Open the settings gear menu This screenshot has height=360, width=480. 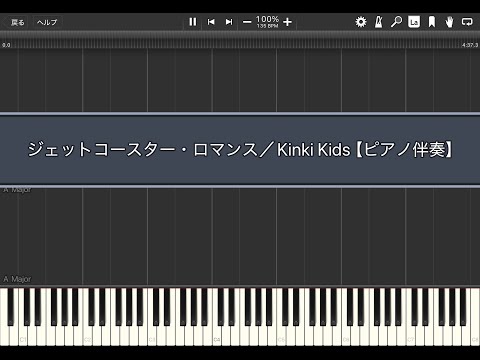[x=361, y=22]
